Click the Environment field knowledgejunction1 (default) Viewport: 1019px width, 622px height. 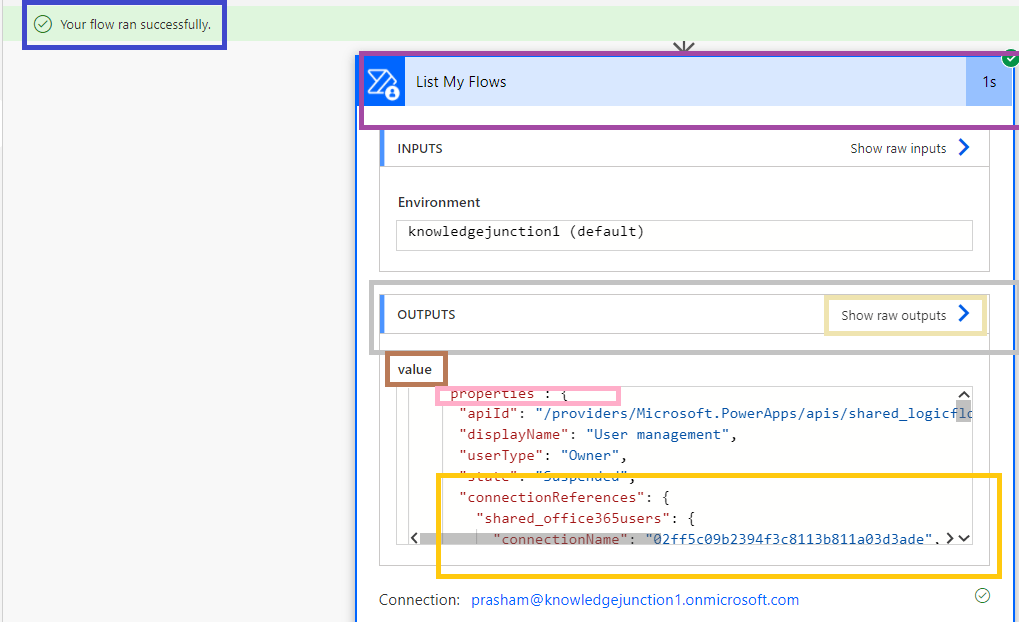[684, 235]
